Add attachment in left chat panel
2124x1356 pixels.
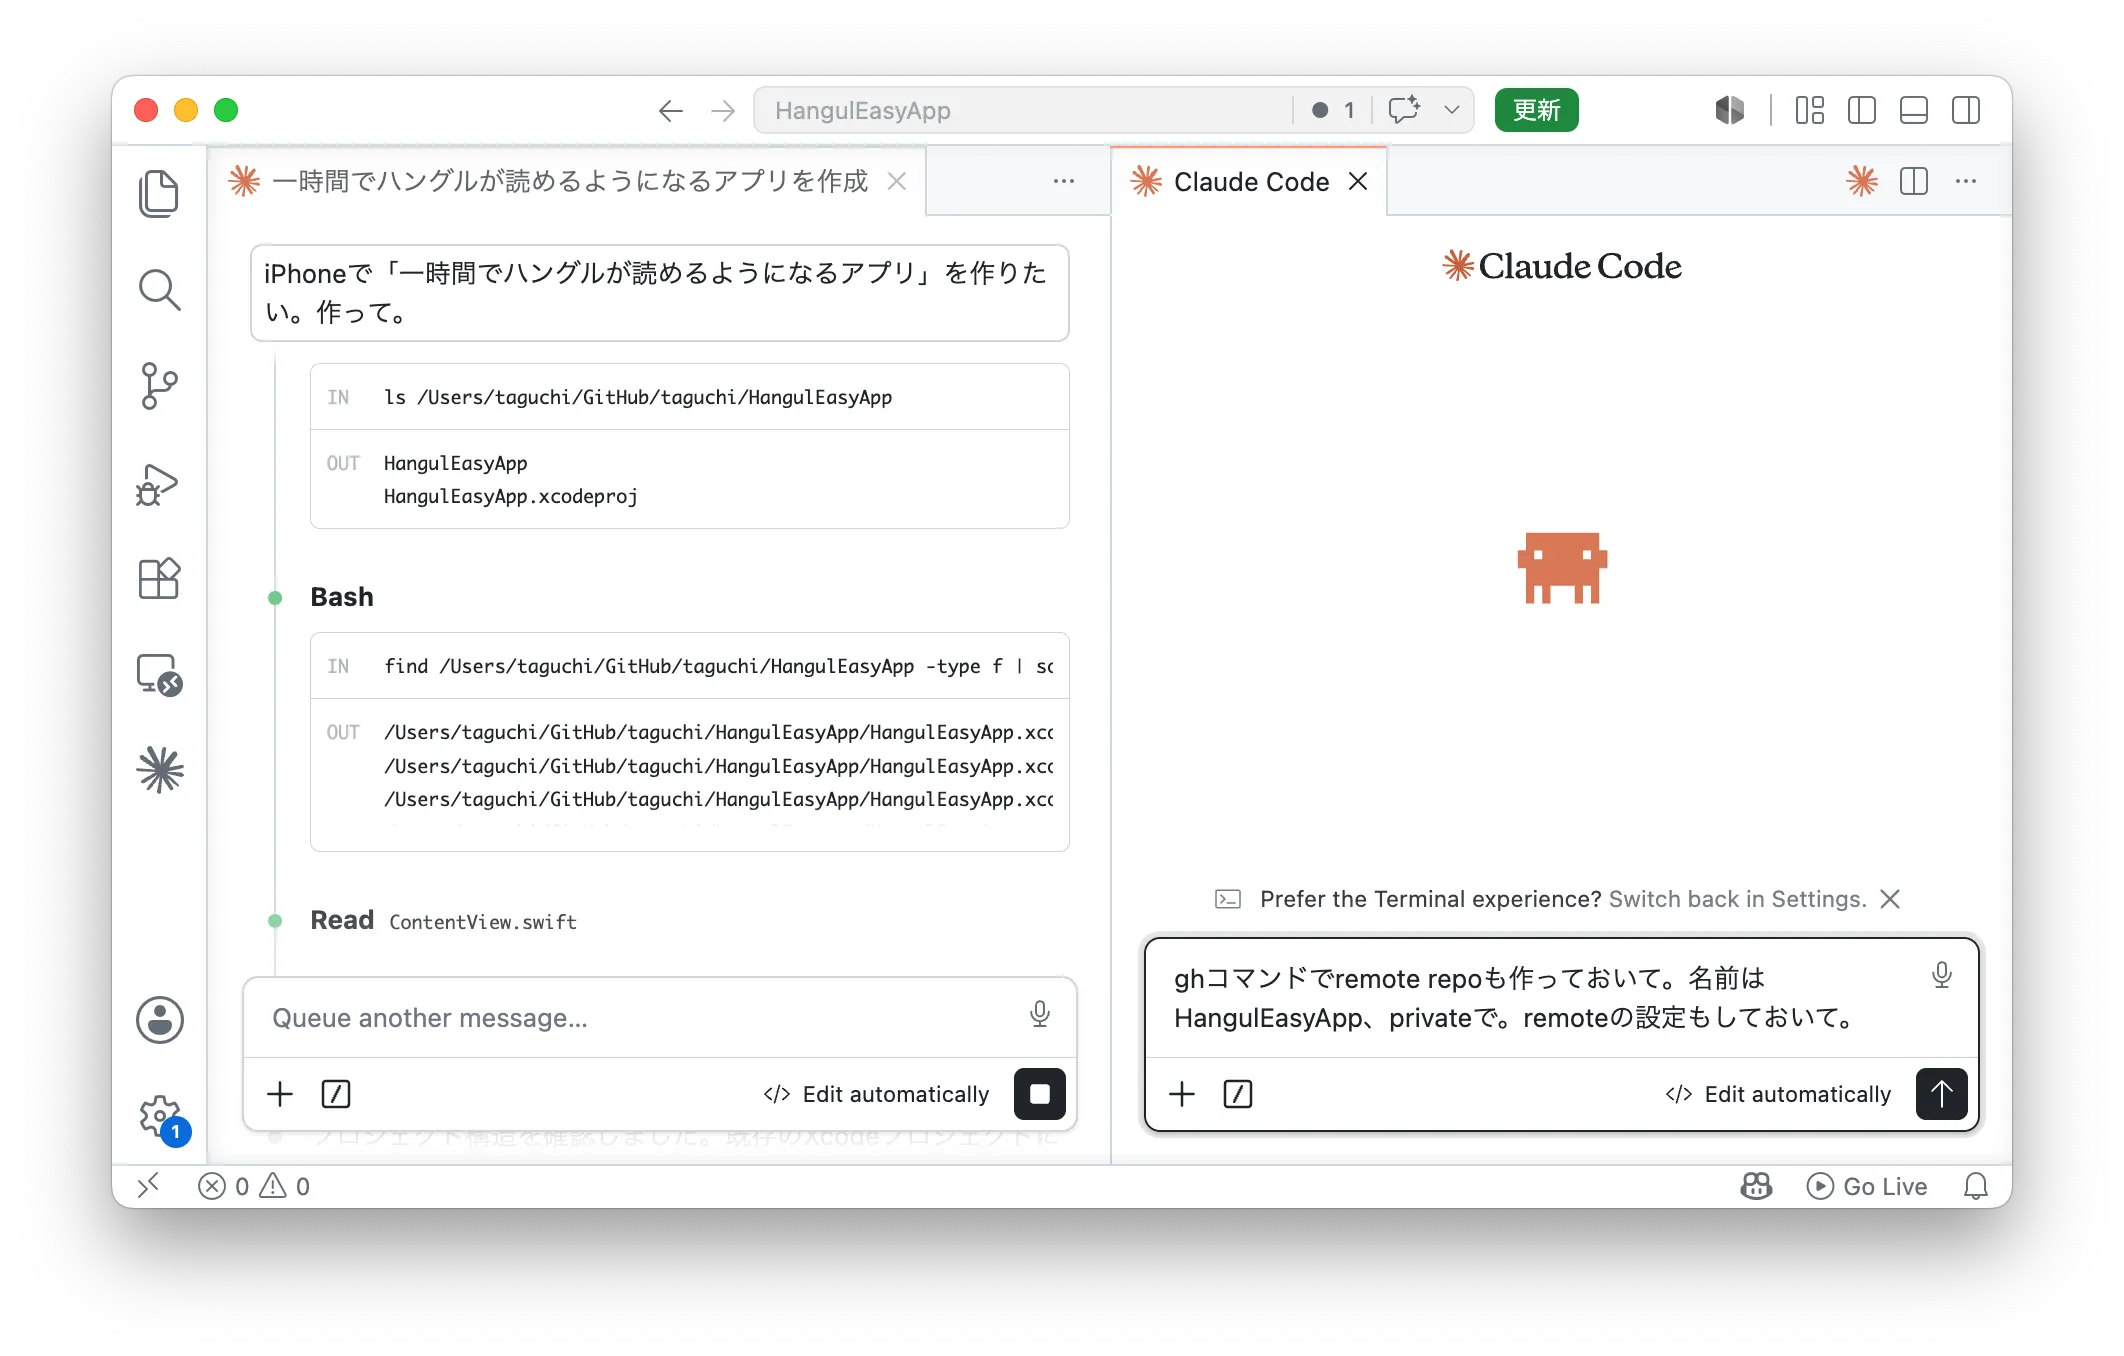click(280, 1094)
